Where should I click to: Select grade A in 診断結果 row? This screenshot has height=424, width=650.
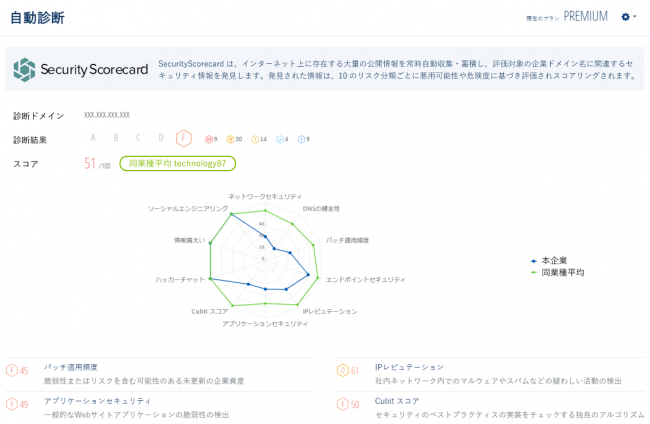click(x=93, y=138)
